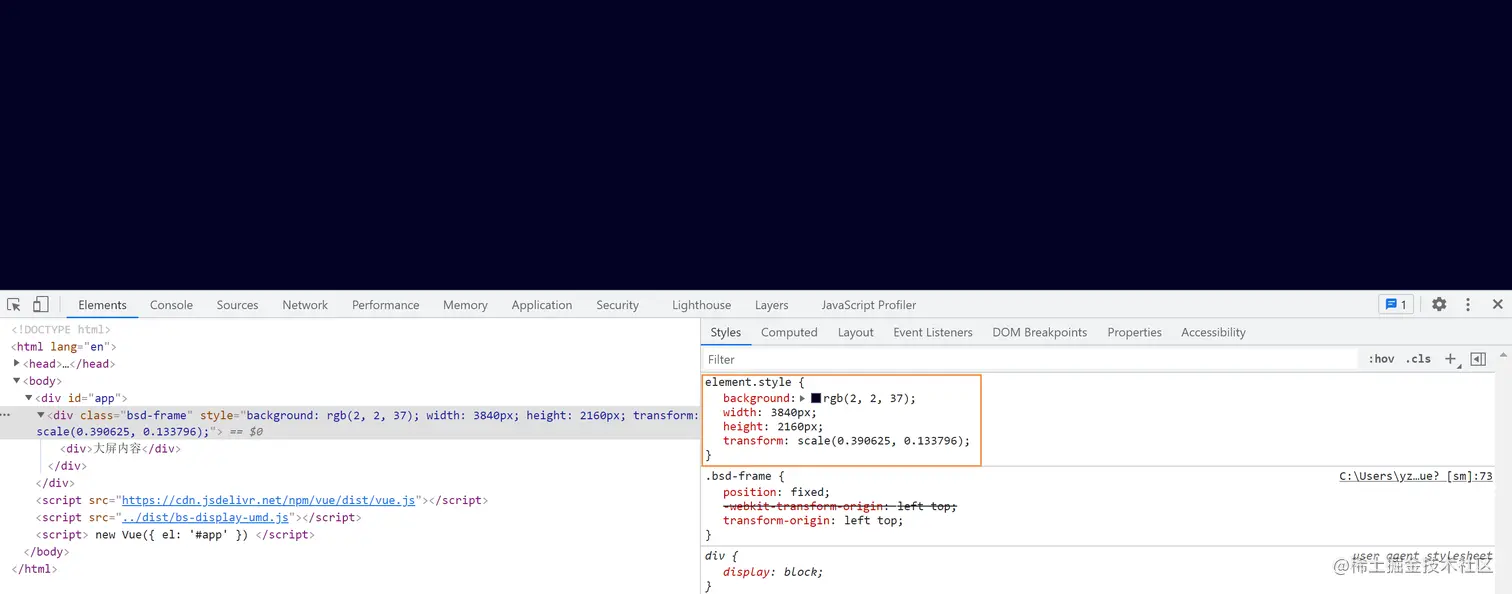The width and height of the screenshot is (1512, 594).
Task: Open the DevTools three-dot menu
Action: tap(1468, 305)
